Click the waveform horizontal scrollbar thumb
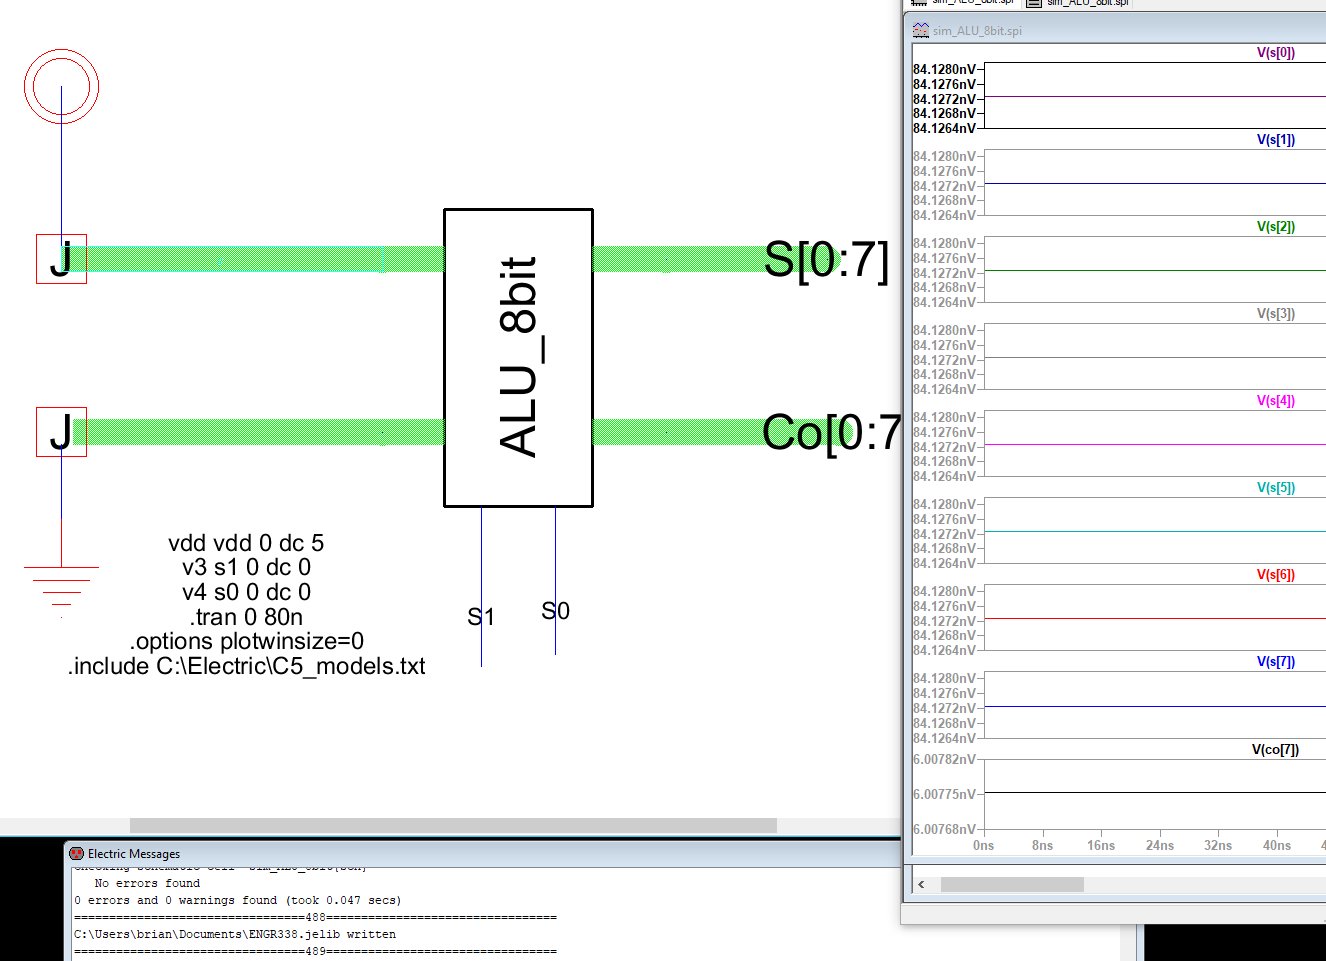This screenshot has height=961, width=1326. tap(1012, 884)
